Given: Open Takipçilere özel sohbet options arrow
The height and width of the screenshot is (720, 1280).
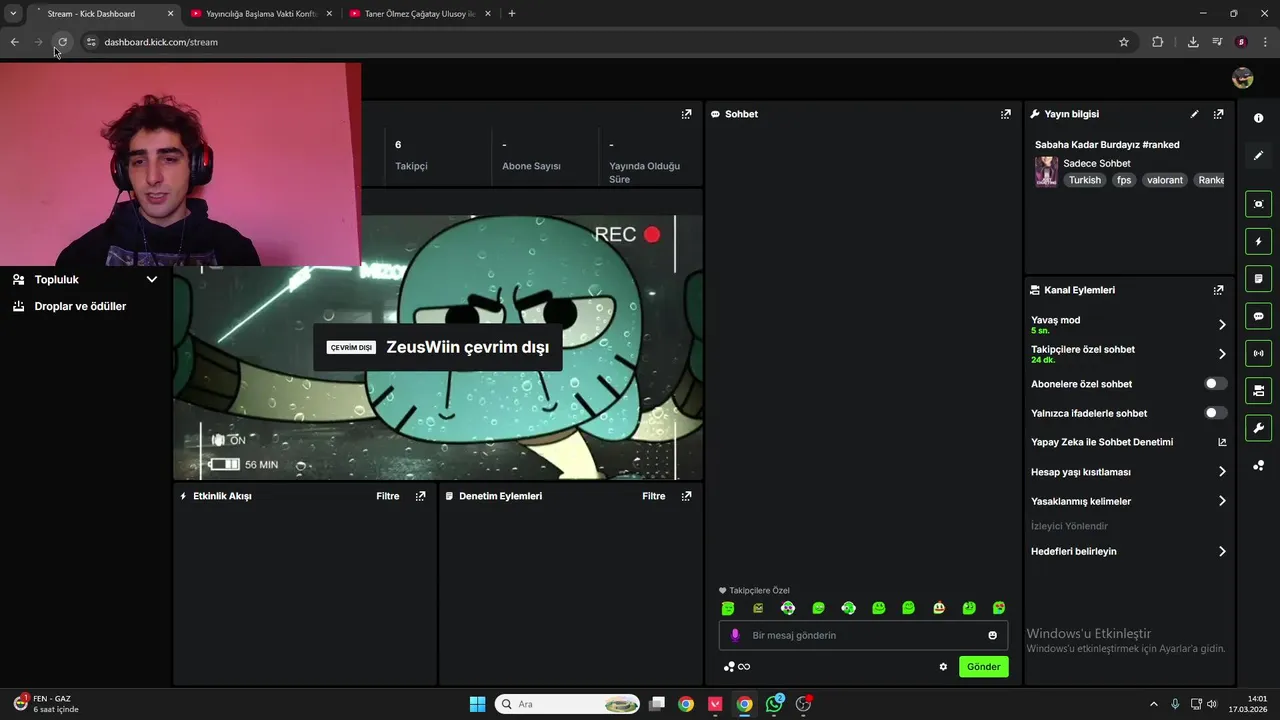Looking at the screenshot, I should (1221, 354).
